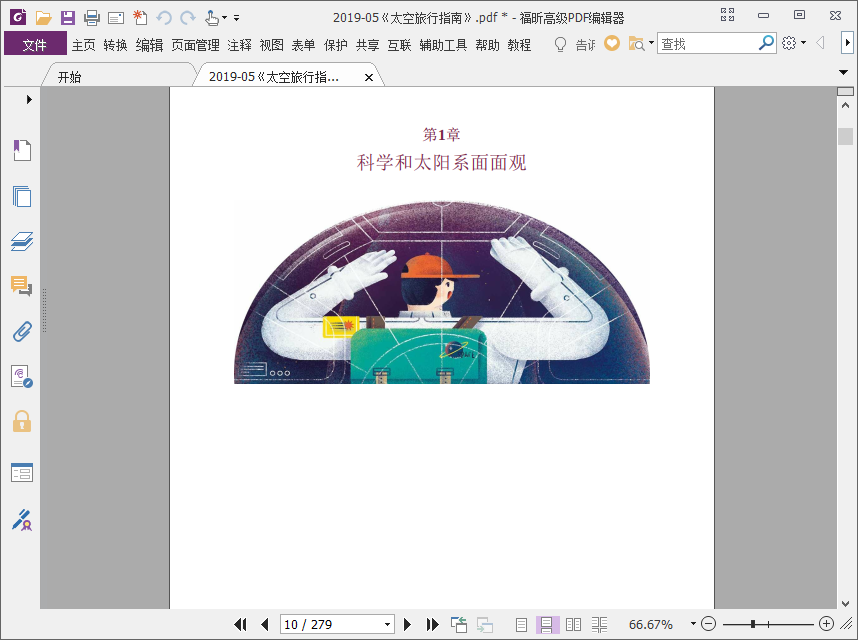This screenshot has height=640, width=858.
Task: Click the vertical scrollbar thumb
Action: 845,136
